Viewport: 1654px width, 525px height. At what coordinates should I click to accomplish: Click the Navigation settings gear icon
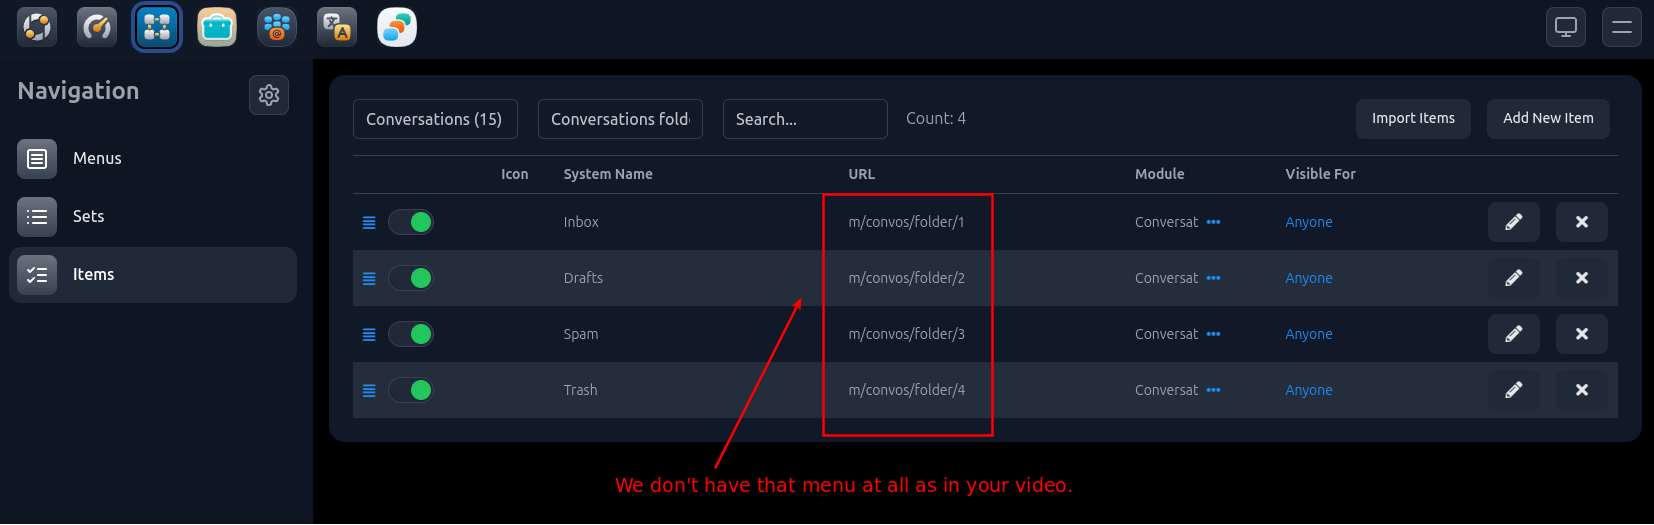269,95
